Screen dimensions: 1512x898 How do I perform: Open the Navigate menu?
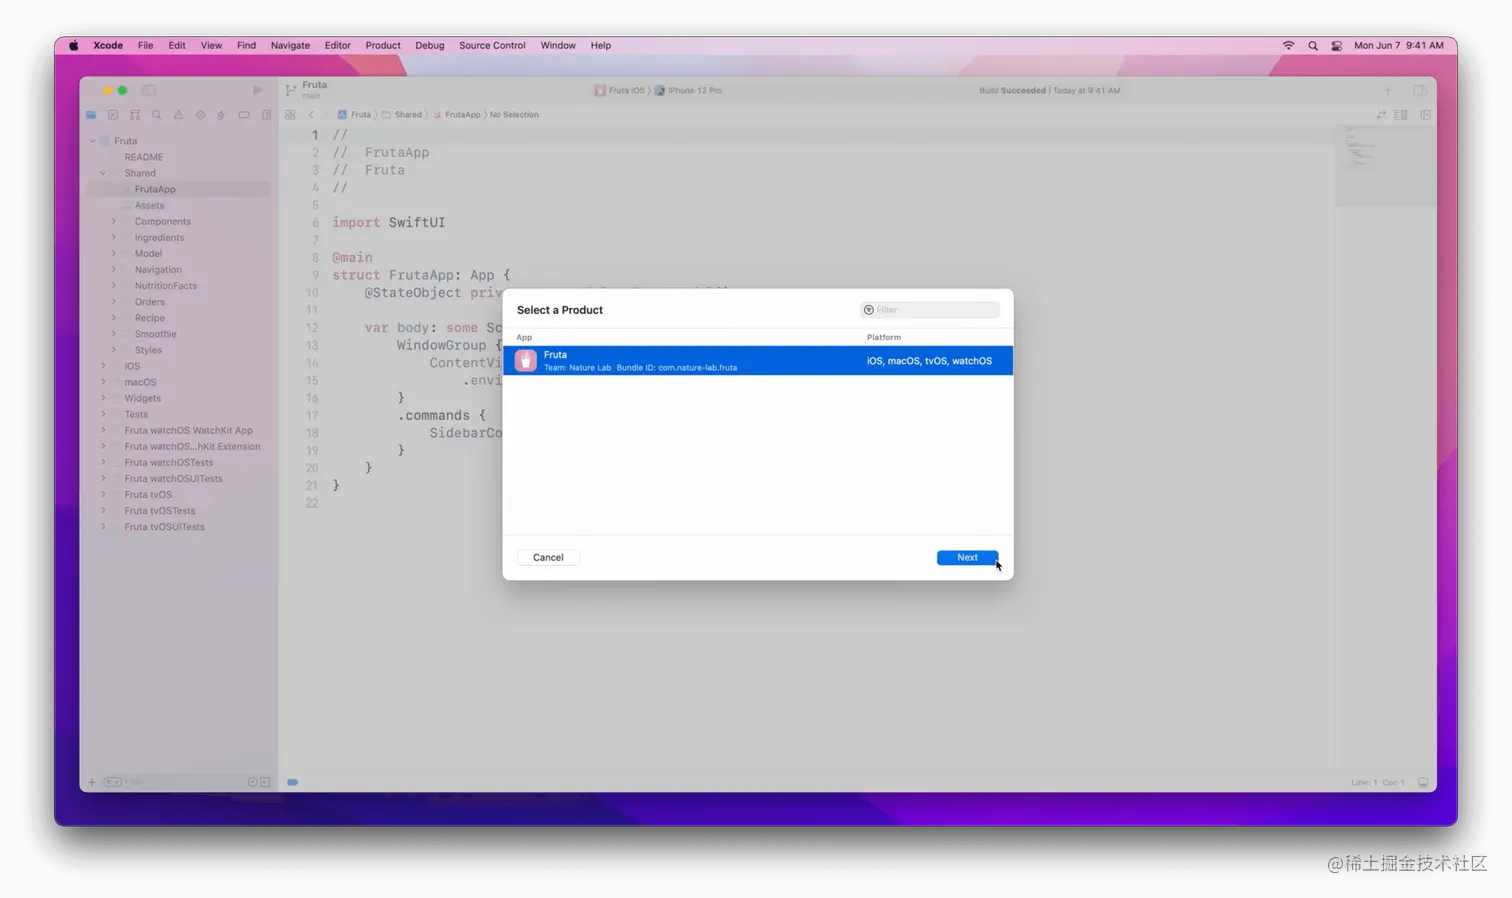click(290, 45)
